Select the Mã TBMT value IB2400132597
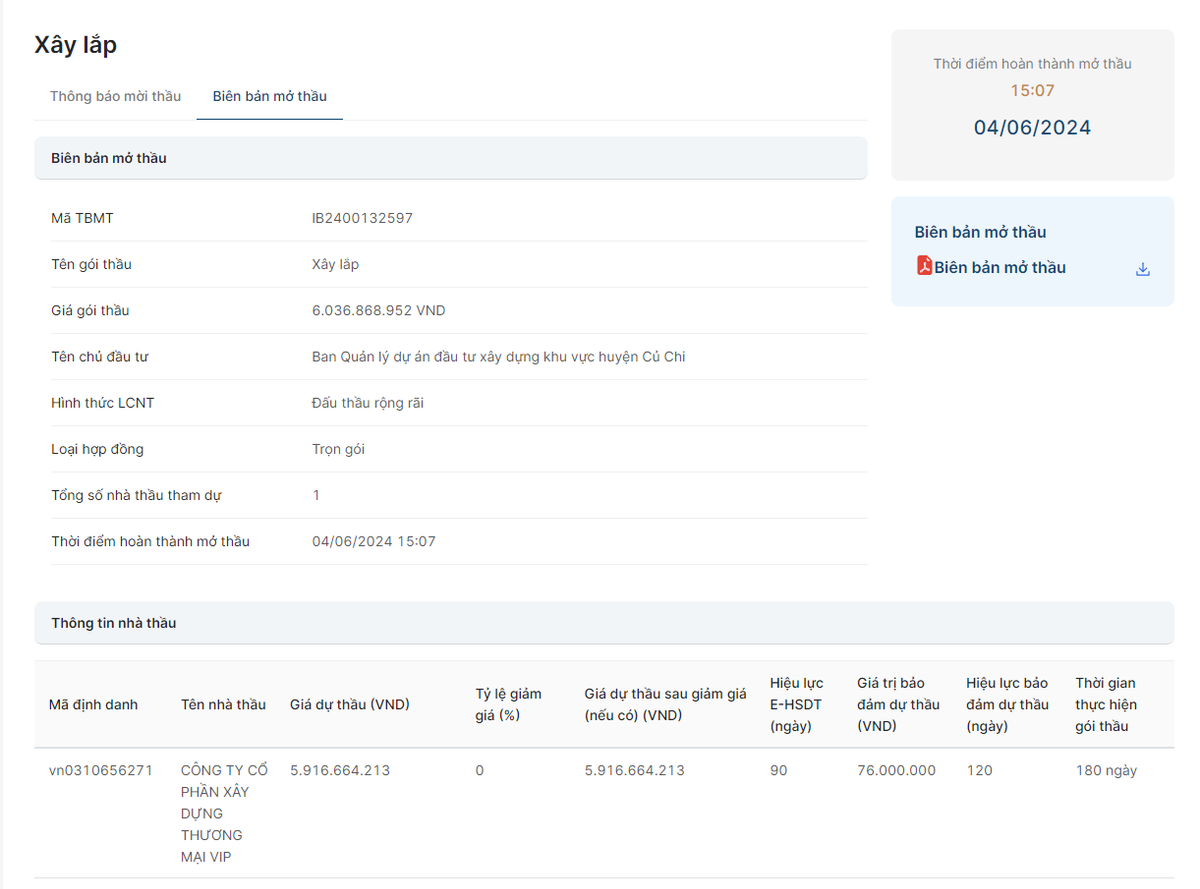 click(x=362, y=218)
